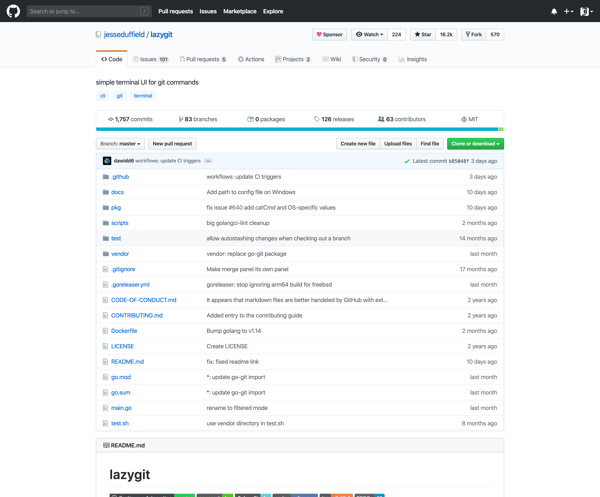
Task: Switch to the Issues tab
Action: (x=150, y=59)
